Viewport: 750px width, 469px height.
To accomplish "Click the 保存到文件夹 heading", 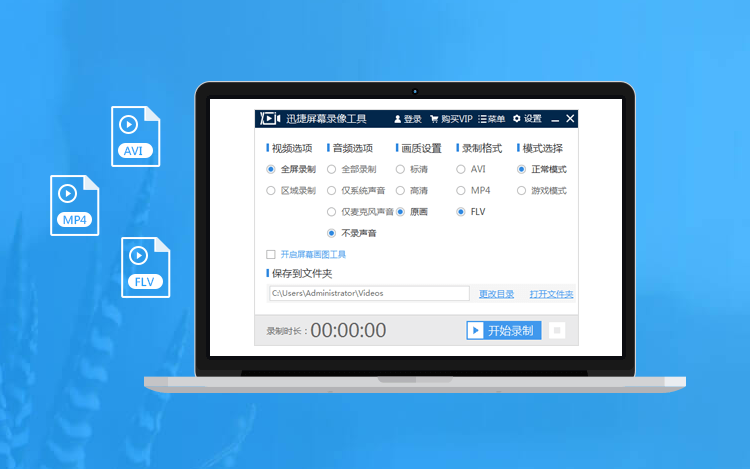I will click(x=302, y=273).
